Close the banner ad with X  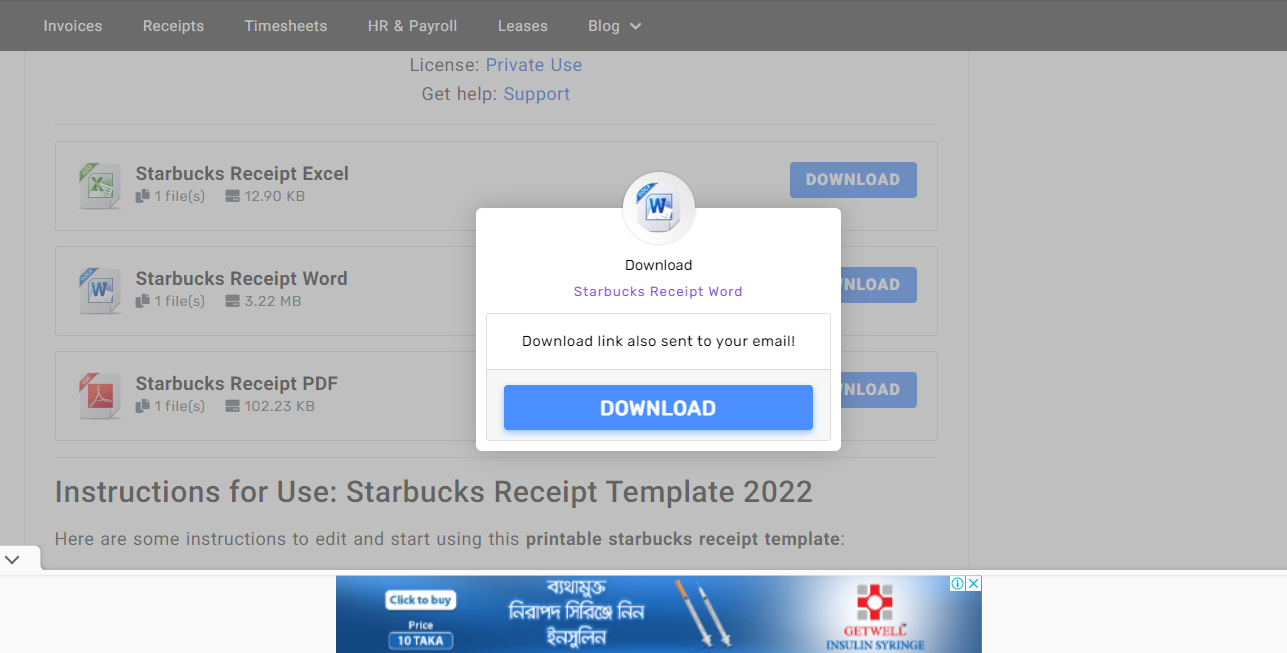pos(973,584)
